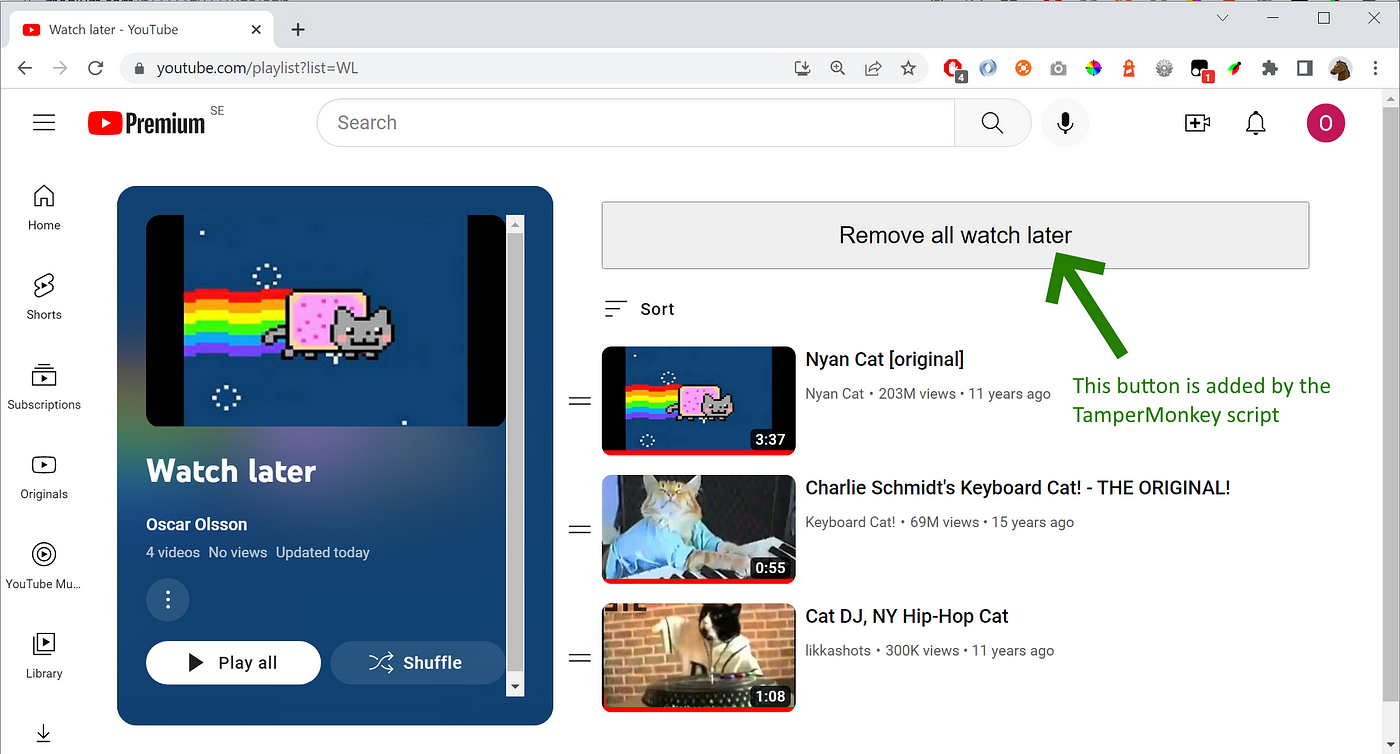Click the color wheel extension icon
The width and height of the screenshot is (1400, 754).
(x=1094, y=68)
